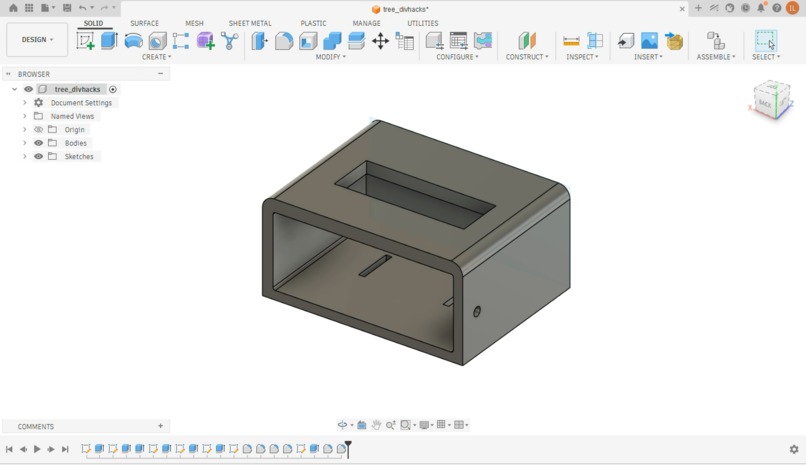Add a comment with the plus button
The image size is (806, 465).
(160, 426)
